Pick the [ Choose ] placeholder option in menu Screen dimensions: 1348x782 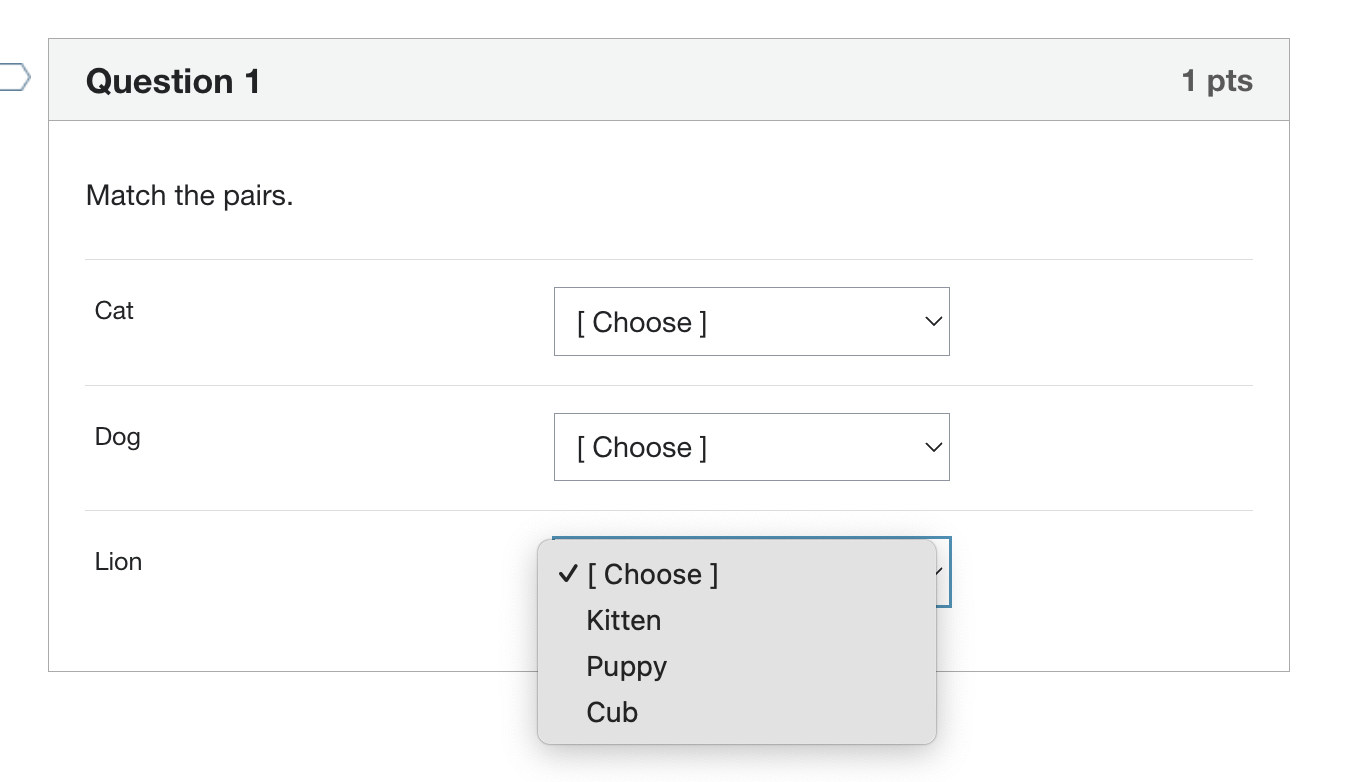coord(652,574)
